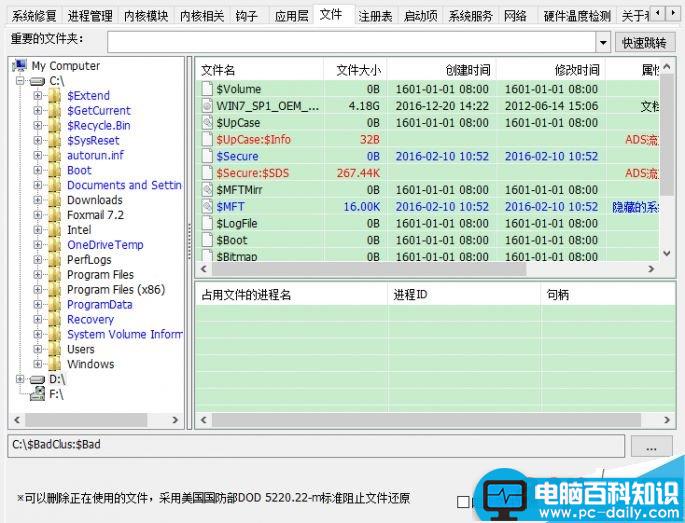Click the F:\ removable drive icon
Screen dimensions: 685x523
(x=38, y=394)
